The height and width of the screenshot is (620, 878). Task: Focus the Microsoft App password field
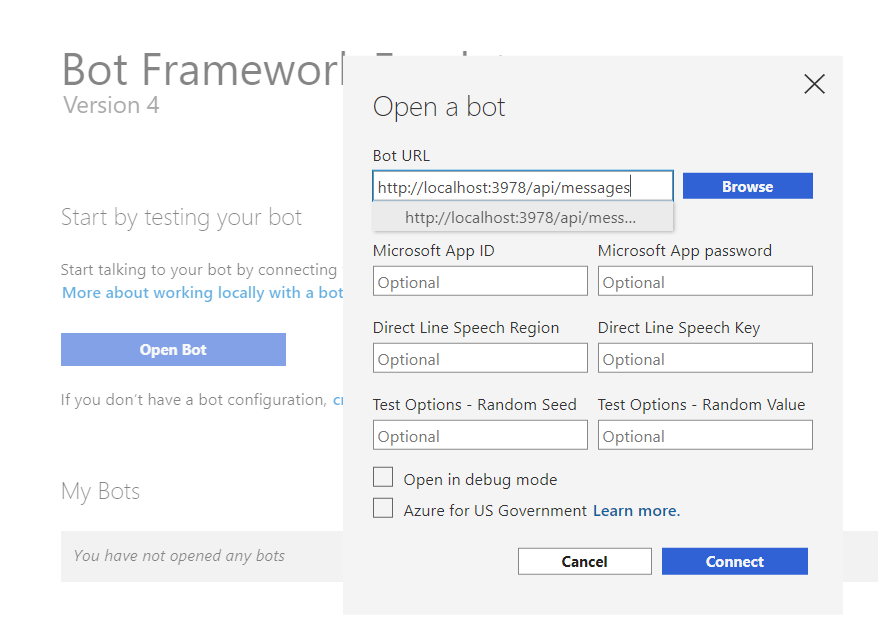pyautogui.click(x=705, y=281)
